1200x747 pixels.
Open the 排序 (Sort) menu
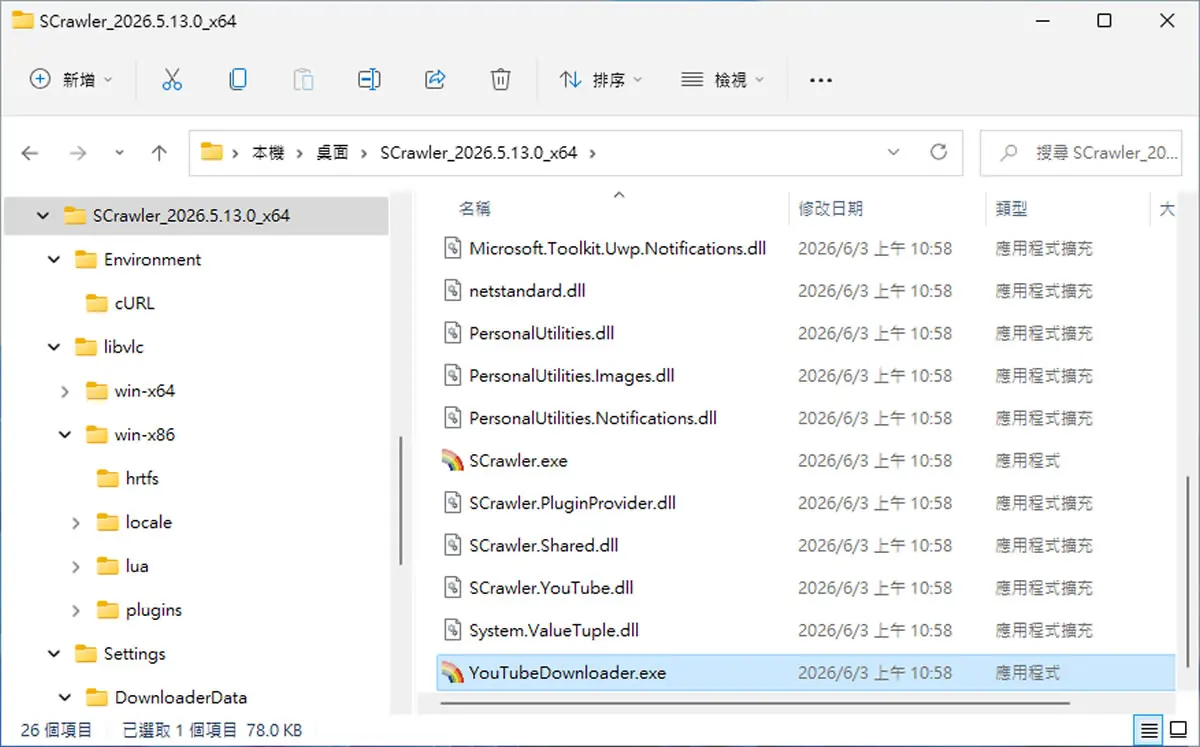(601, 80)
